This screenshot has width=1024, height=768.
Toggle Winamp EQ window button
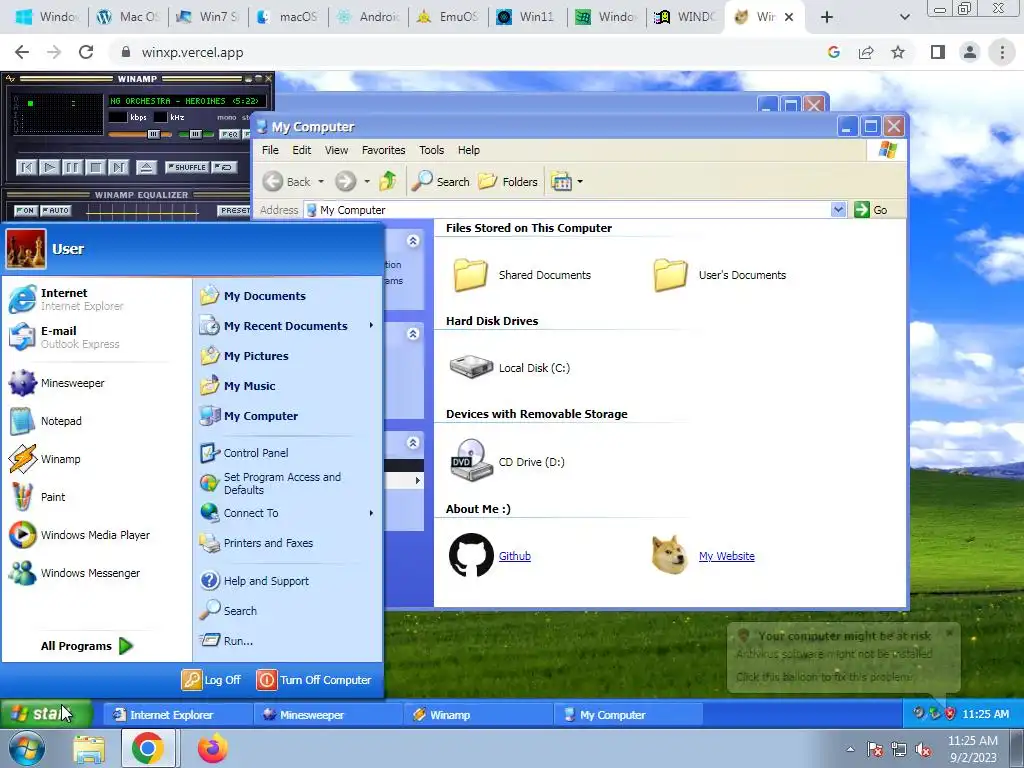pyautogui.click(x=229, y=135)
